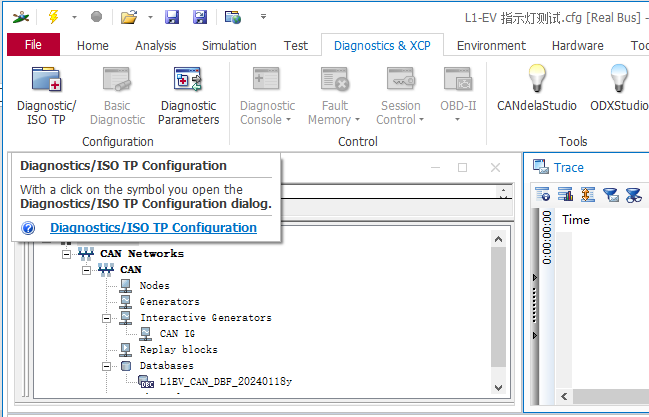Open dropdown arrow next to Start lightning icon
Image resolution: width=649 pixels, height=417 pixels.
(75, 17)
